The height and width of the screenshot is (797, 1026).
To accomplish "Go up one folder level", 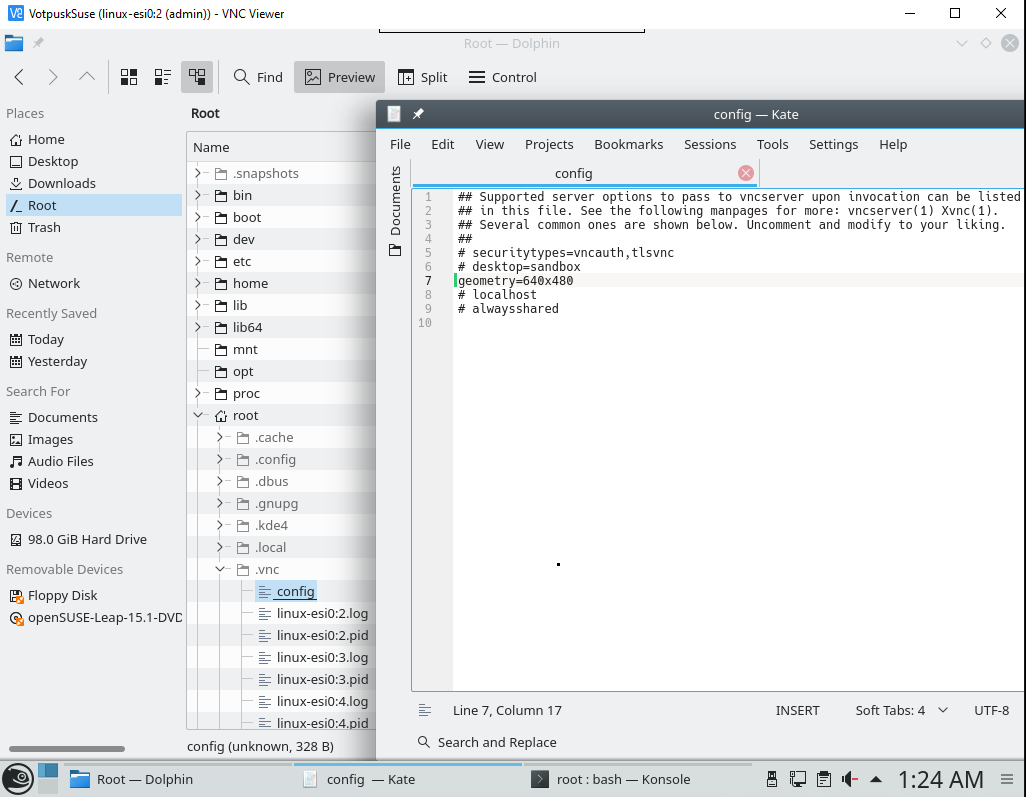I will click(87, 77).
